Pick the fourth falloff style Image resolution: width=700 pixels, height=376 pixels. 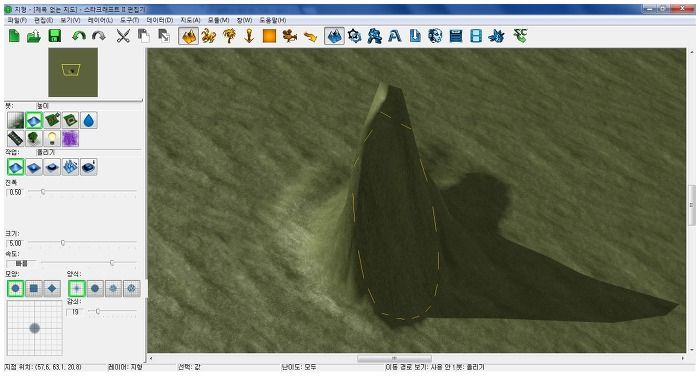[131, 288]
